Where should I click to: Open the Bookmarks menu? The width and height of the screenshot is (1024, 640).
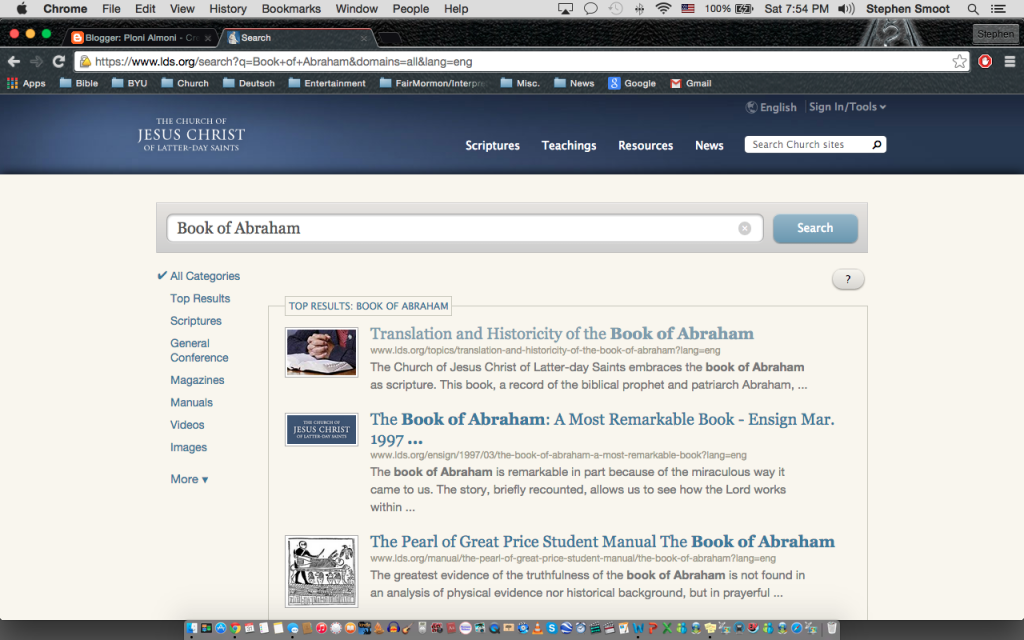tap(291, 8)
